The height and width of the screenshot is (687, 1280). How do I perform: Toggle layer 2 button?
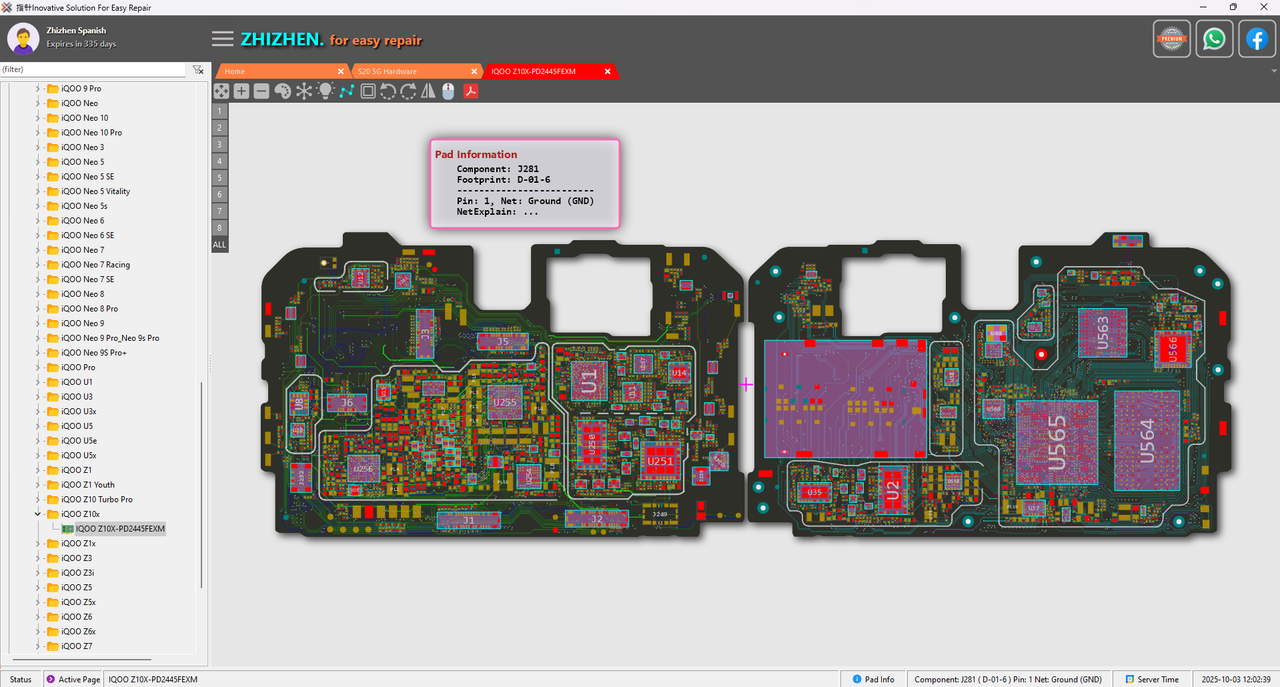click(219, 128)
